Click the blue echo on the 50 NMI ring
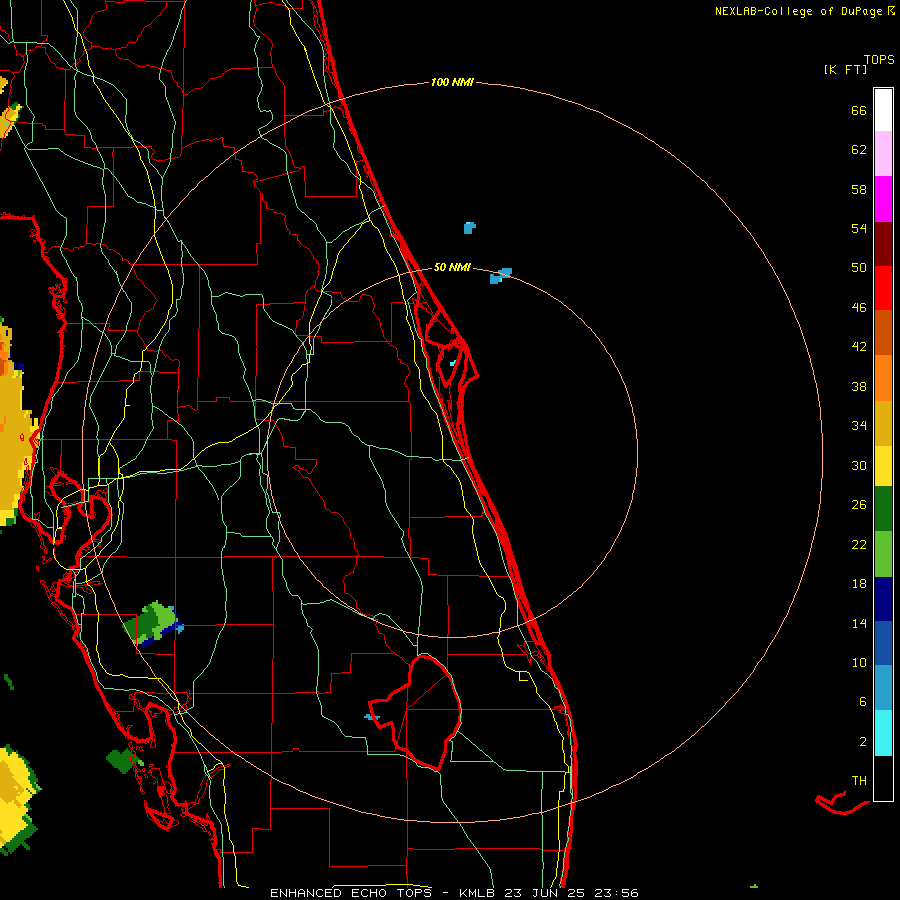900x900 pixels. click(501, 276)
